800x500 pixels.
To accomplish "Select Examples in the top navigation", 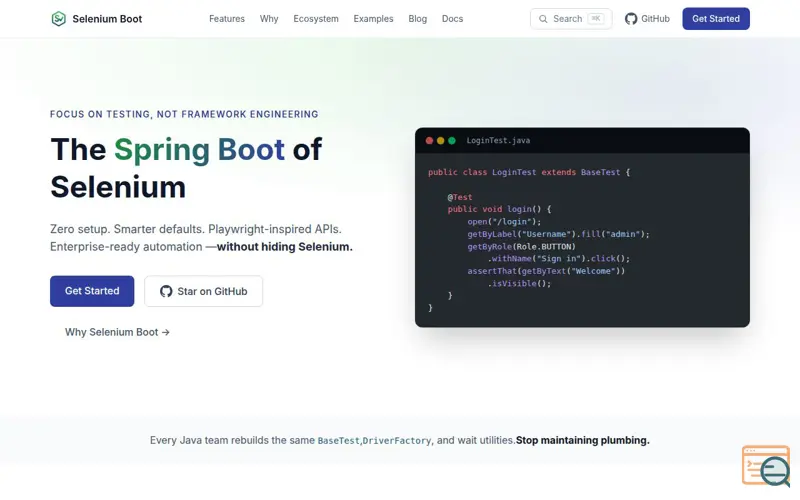I will [x=373, y=19].
